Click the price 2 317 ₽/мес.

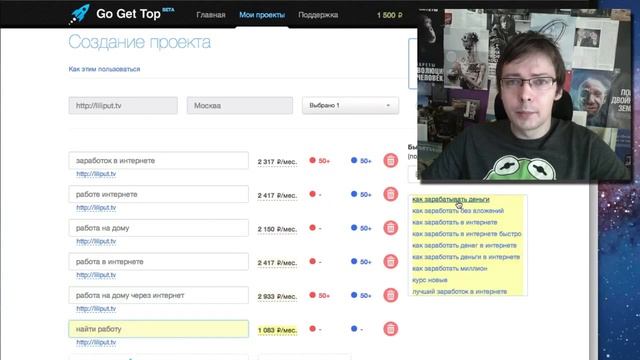pyautogui.click(x=277, y=162)
